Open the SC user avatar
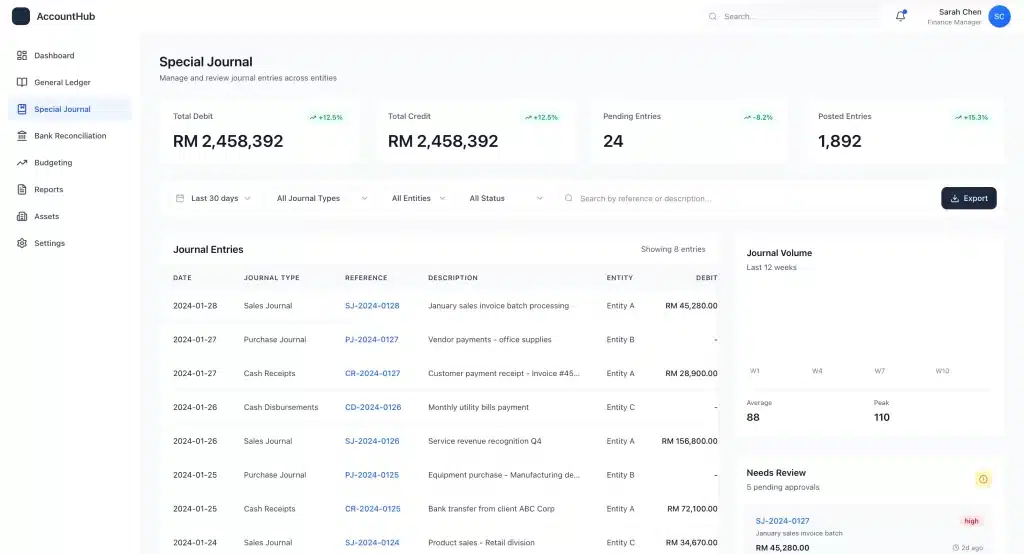Viewport: 1024px width, 554px height. (999, 16)
